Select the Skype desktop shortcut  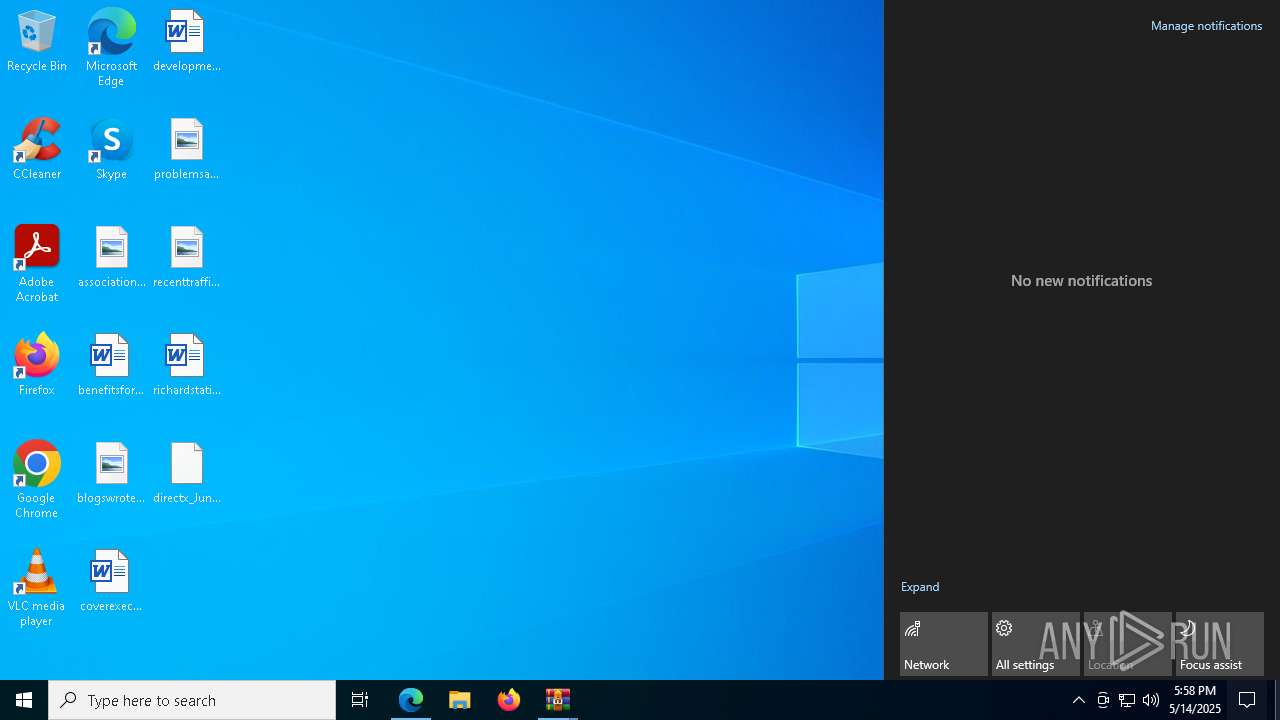pyautogui.click(x=111, y=149)
